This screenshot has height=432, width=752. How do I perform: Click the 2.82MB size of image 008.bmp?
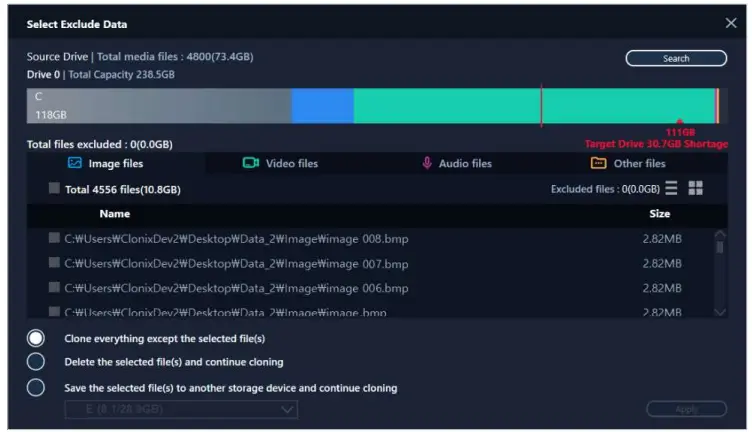pos(662,239)
